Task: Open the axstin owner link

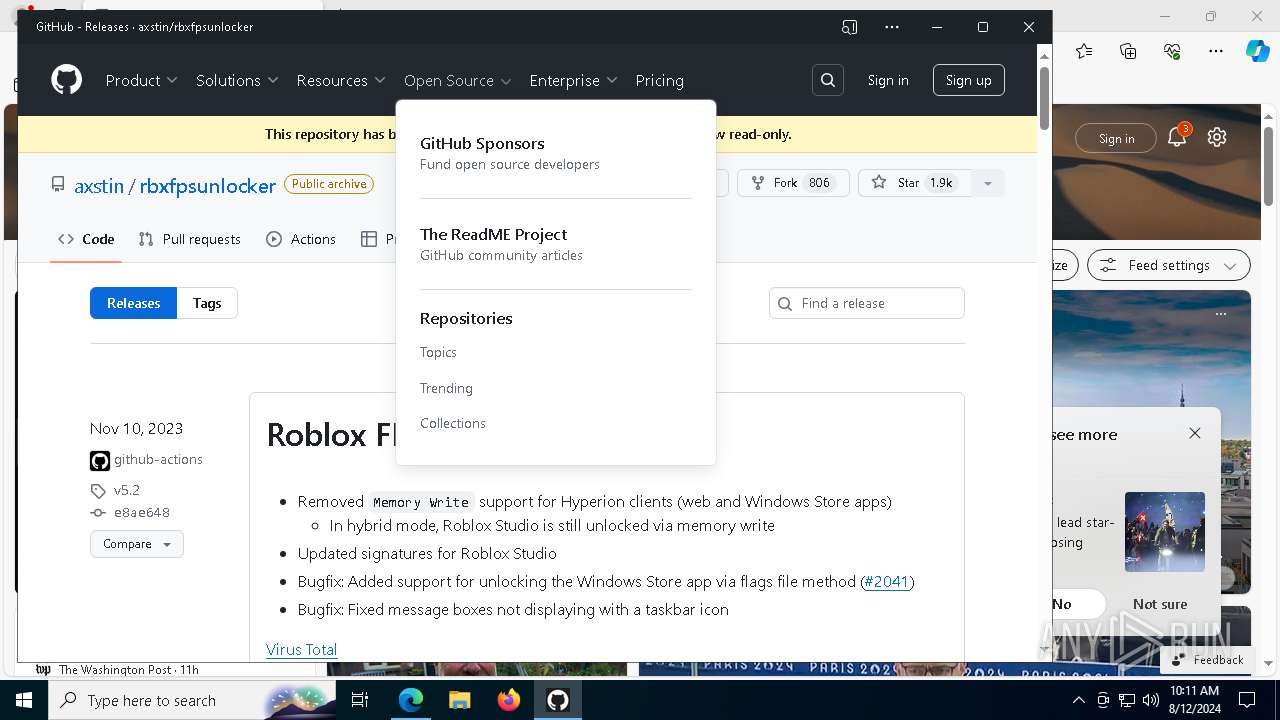Action: (99, 186)
